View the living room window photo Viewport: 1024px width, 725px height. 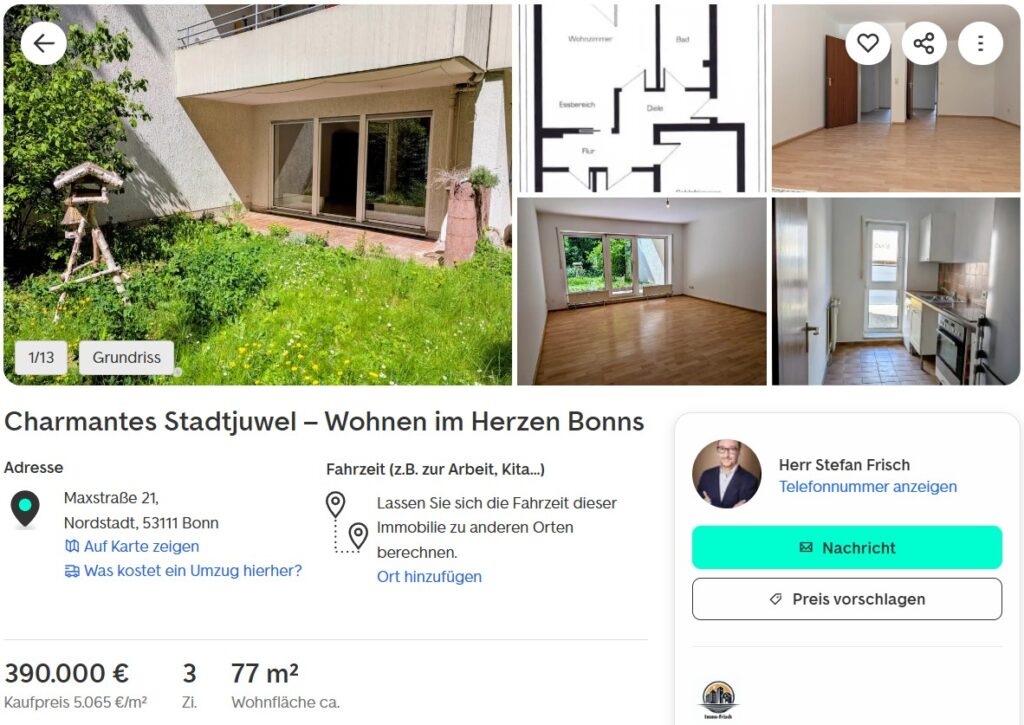click(x=642, y=291)
